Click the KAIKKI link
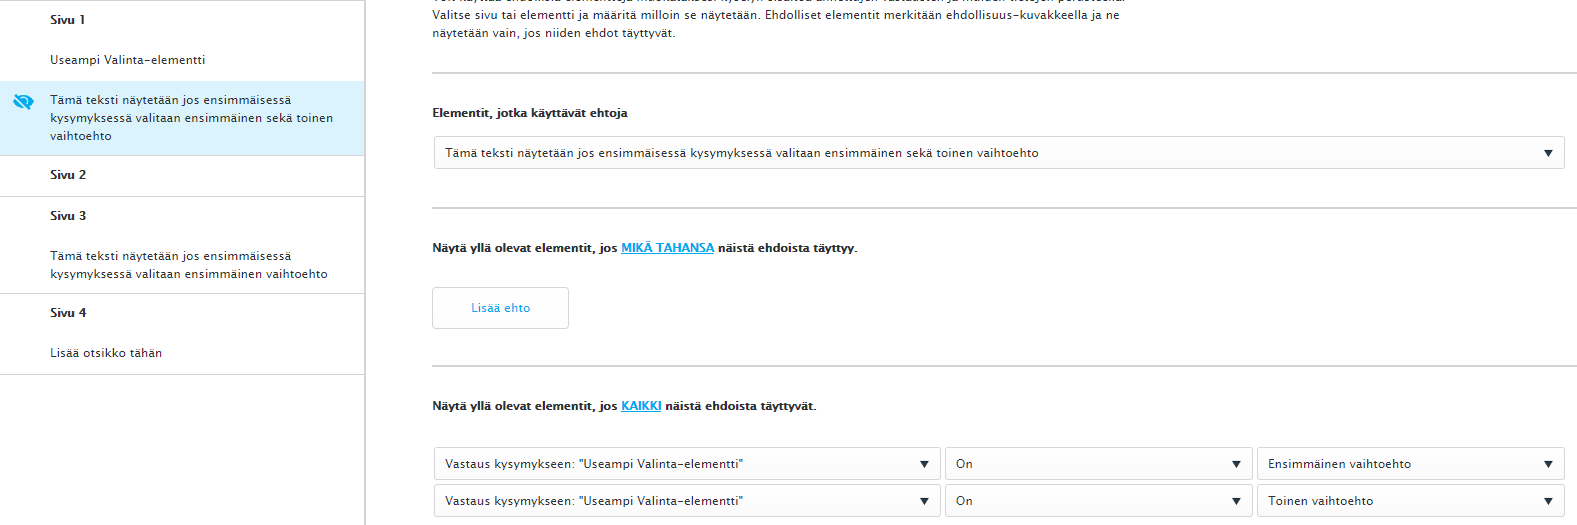This screenshot has width=1577, height=525. [641, 406]
